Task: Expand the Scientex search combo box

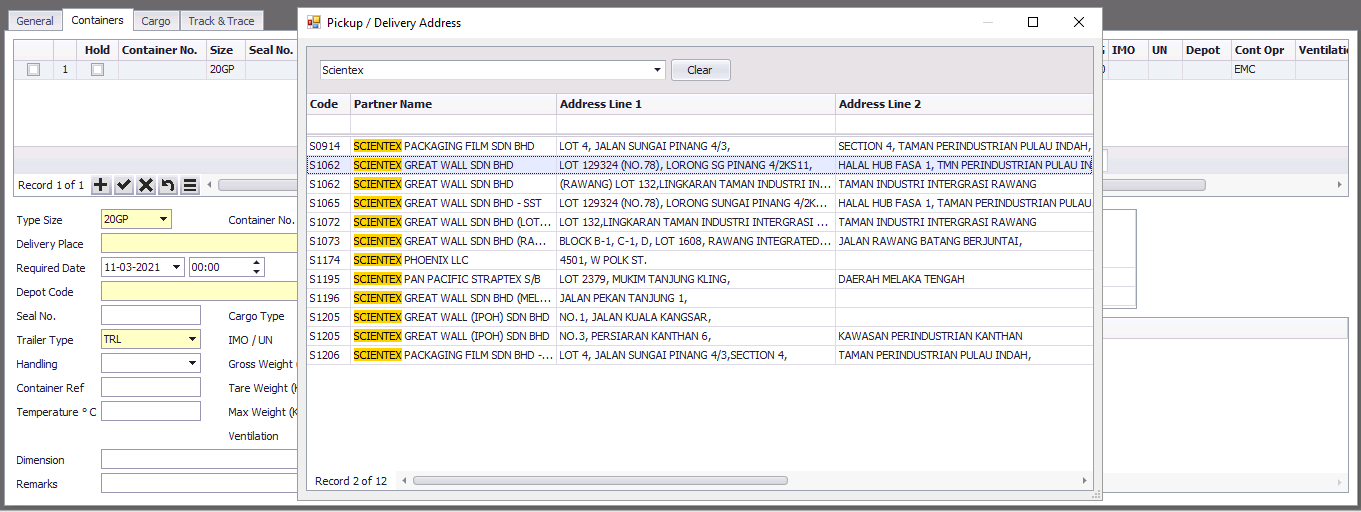Action: (657, 70)
